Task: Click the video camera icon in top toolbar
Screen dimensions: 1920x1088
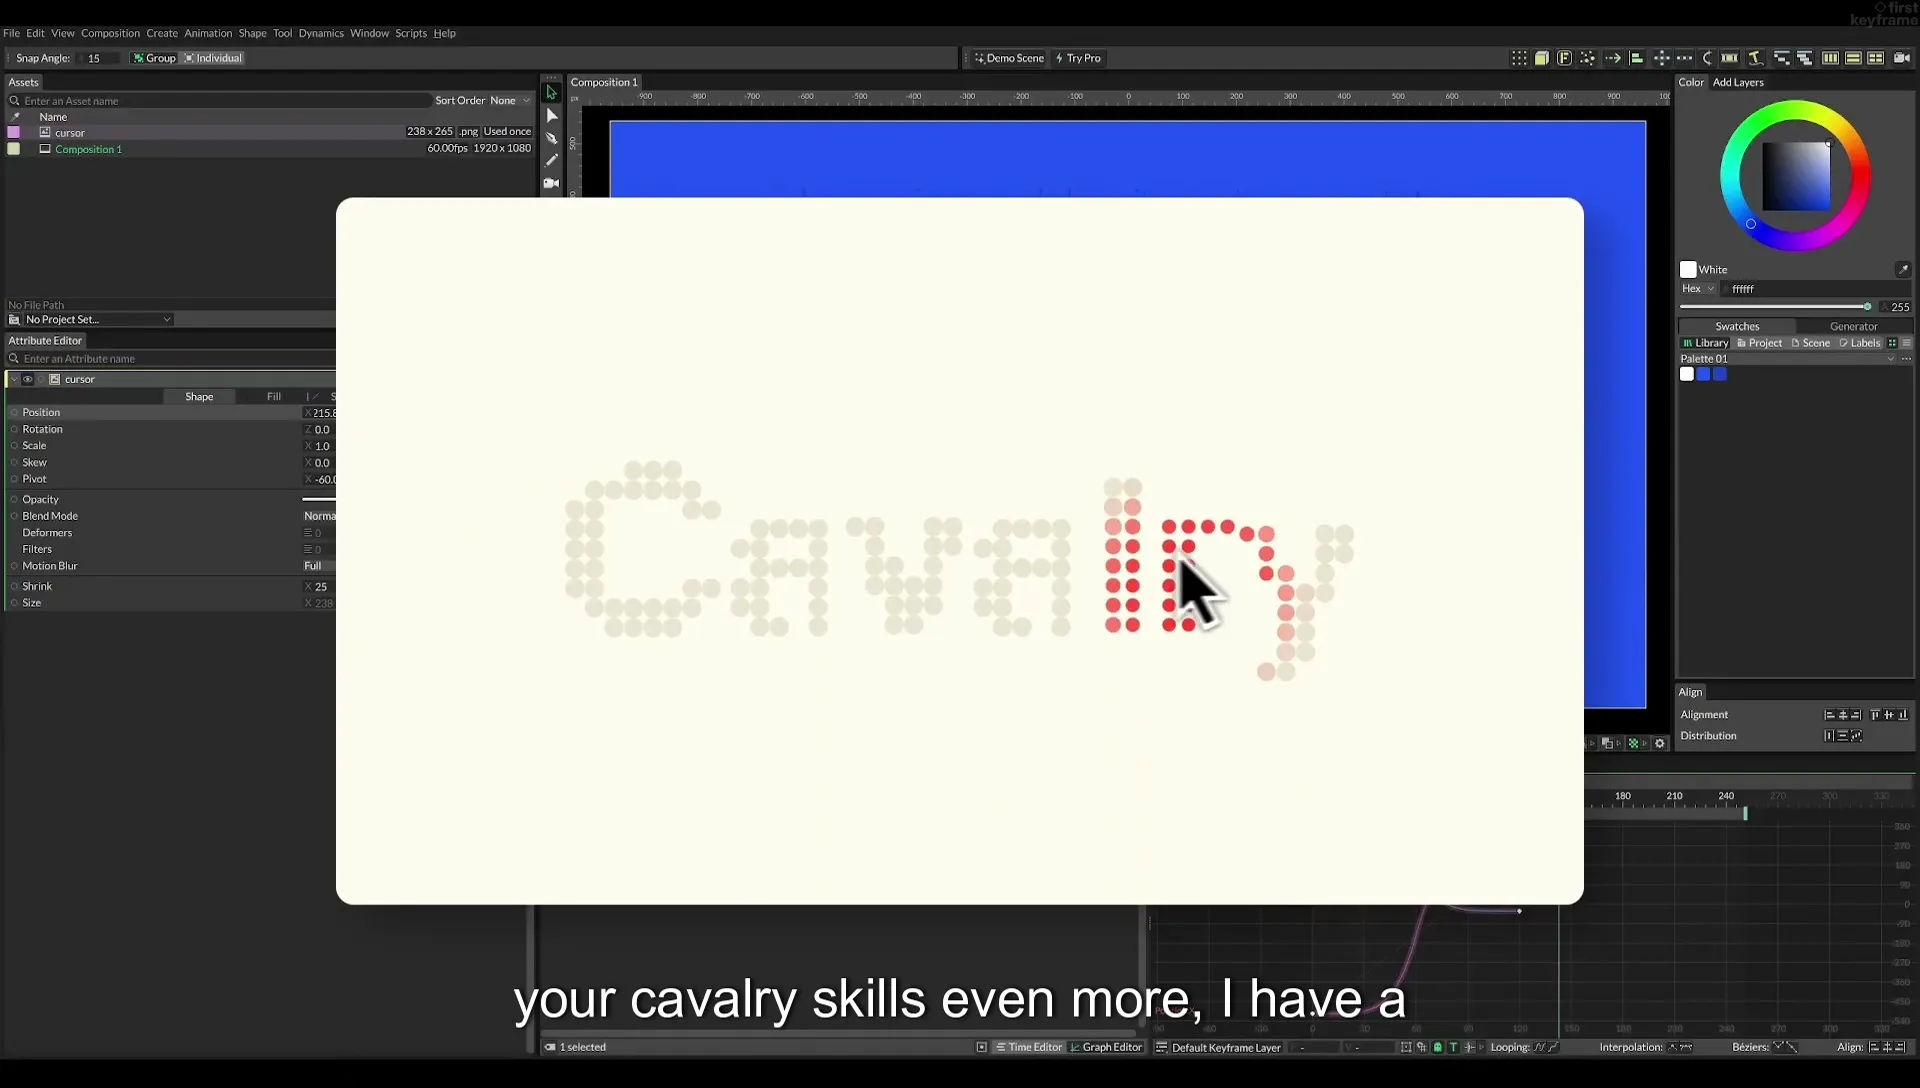Action: pos(1901,58)
